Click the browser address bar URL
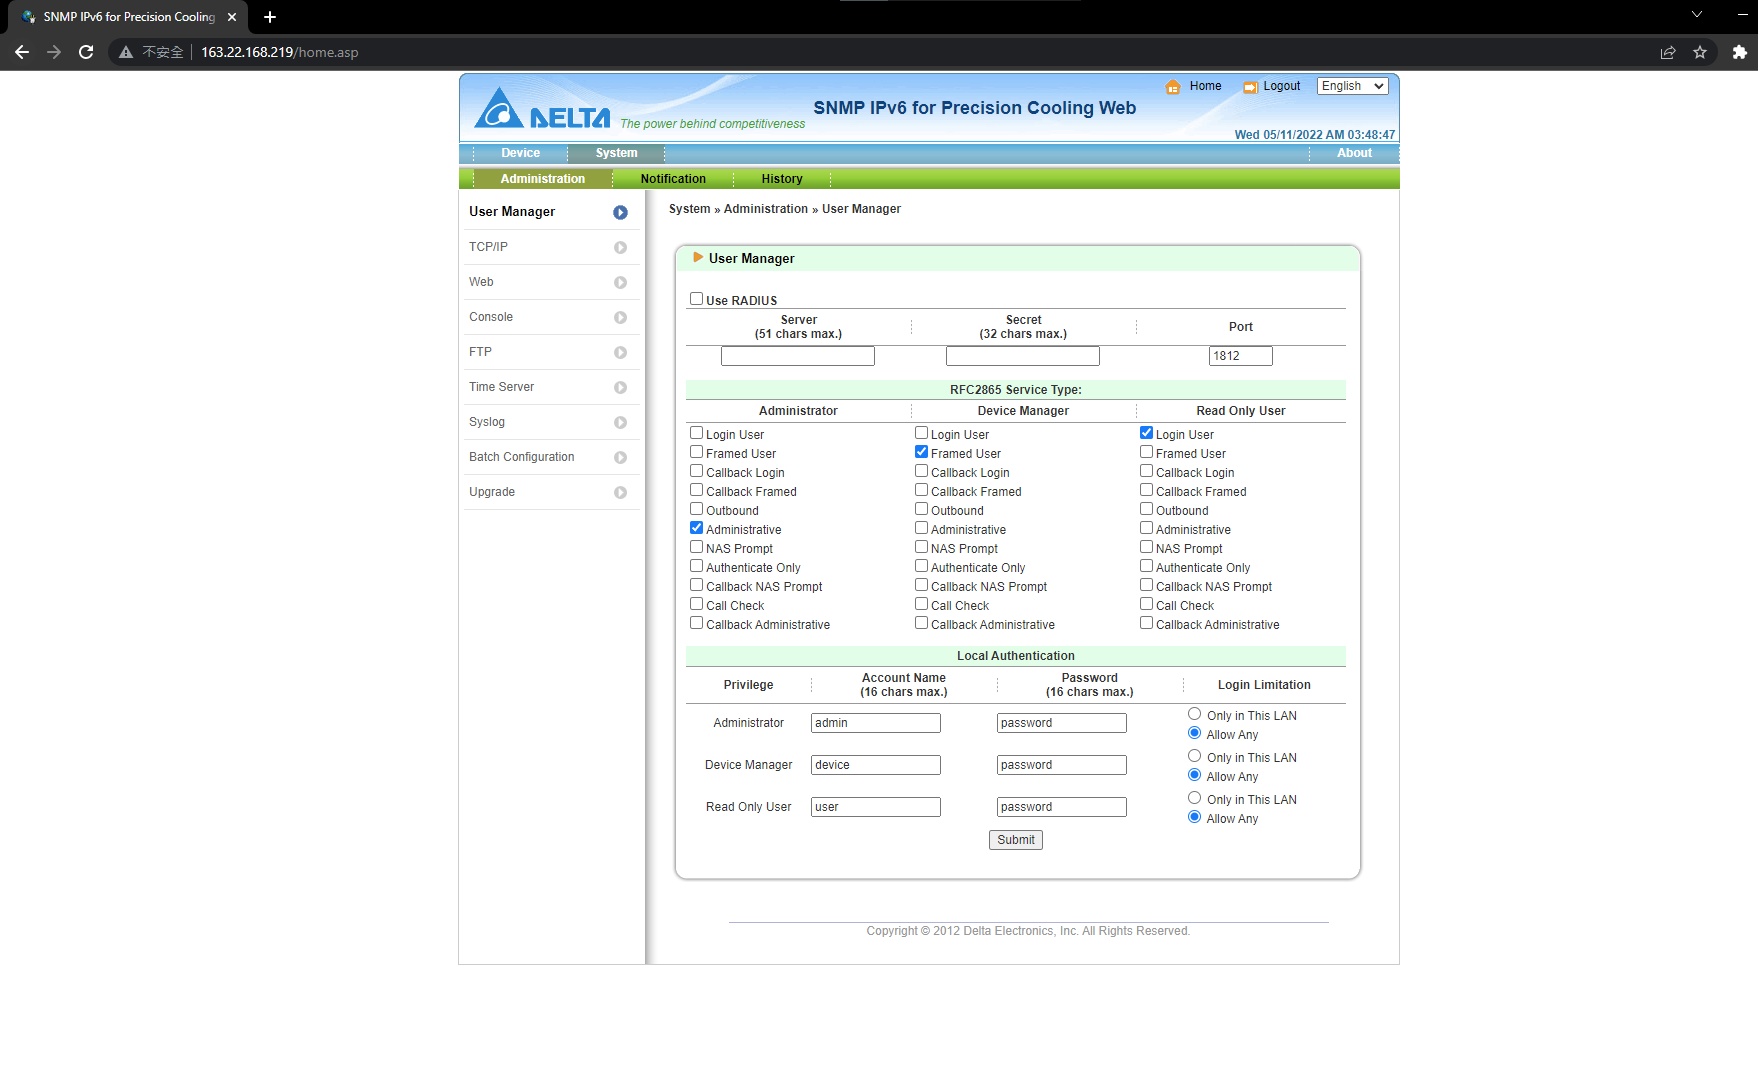 (x=280, y=52)
